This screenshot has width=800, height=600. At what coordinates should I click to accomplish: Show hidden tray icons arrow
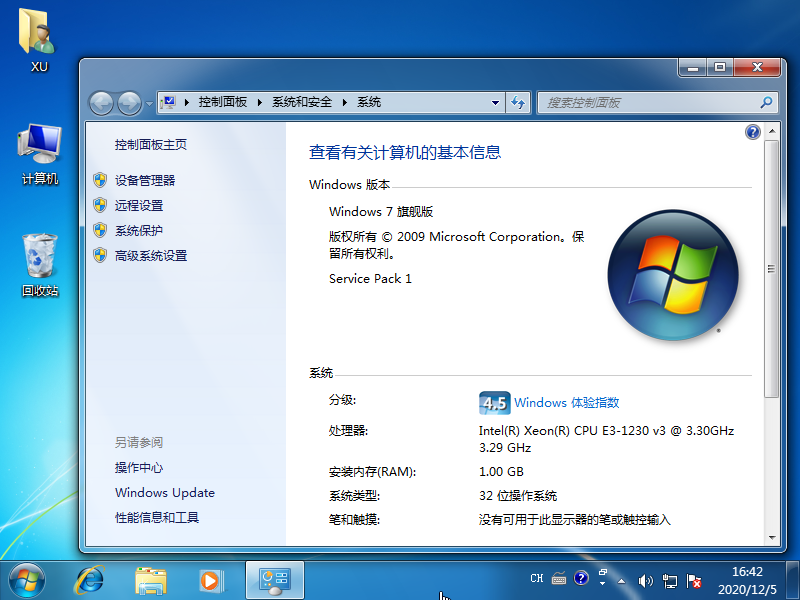click(621, 580)
